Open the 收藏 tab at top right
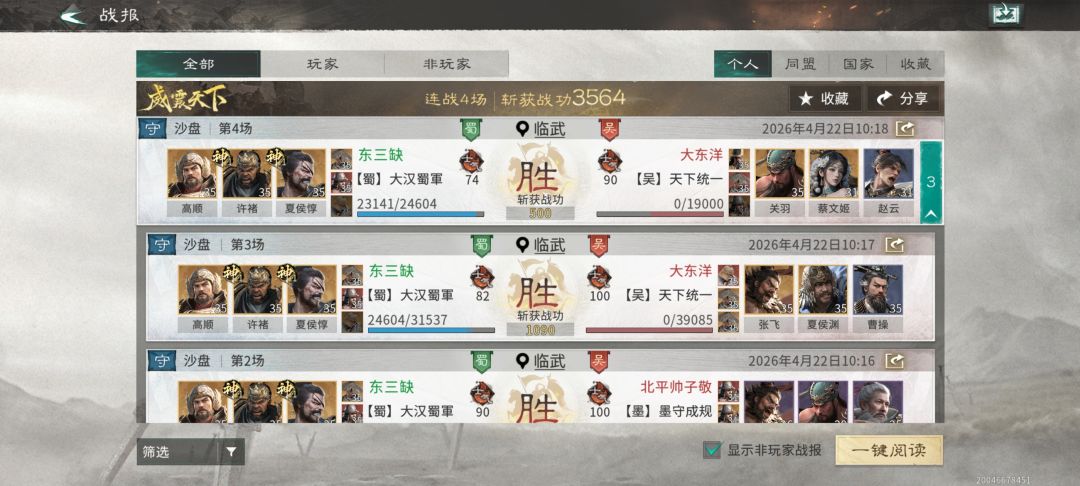Screen dimensions: 1080x486 [x=915, y=64]
